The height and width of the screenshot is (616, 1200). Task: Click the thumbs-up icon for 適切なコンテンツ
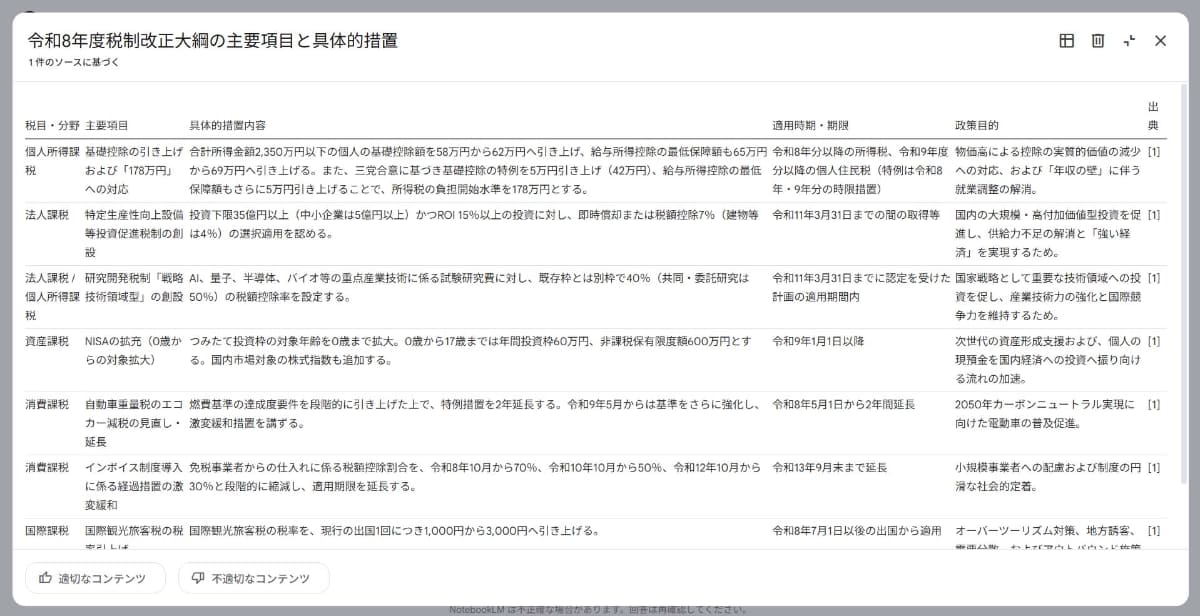pyautogui.click(x=45, y=578)
